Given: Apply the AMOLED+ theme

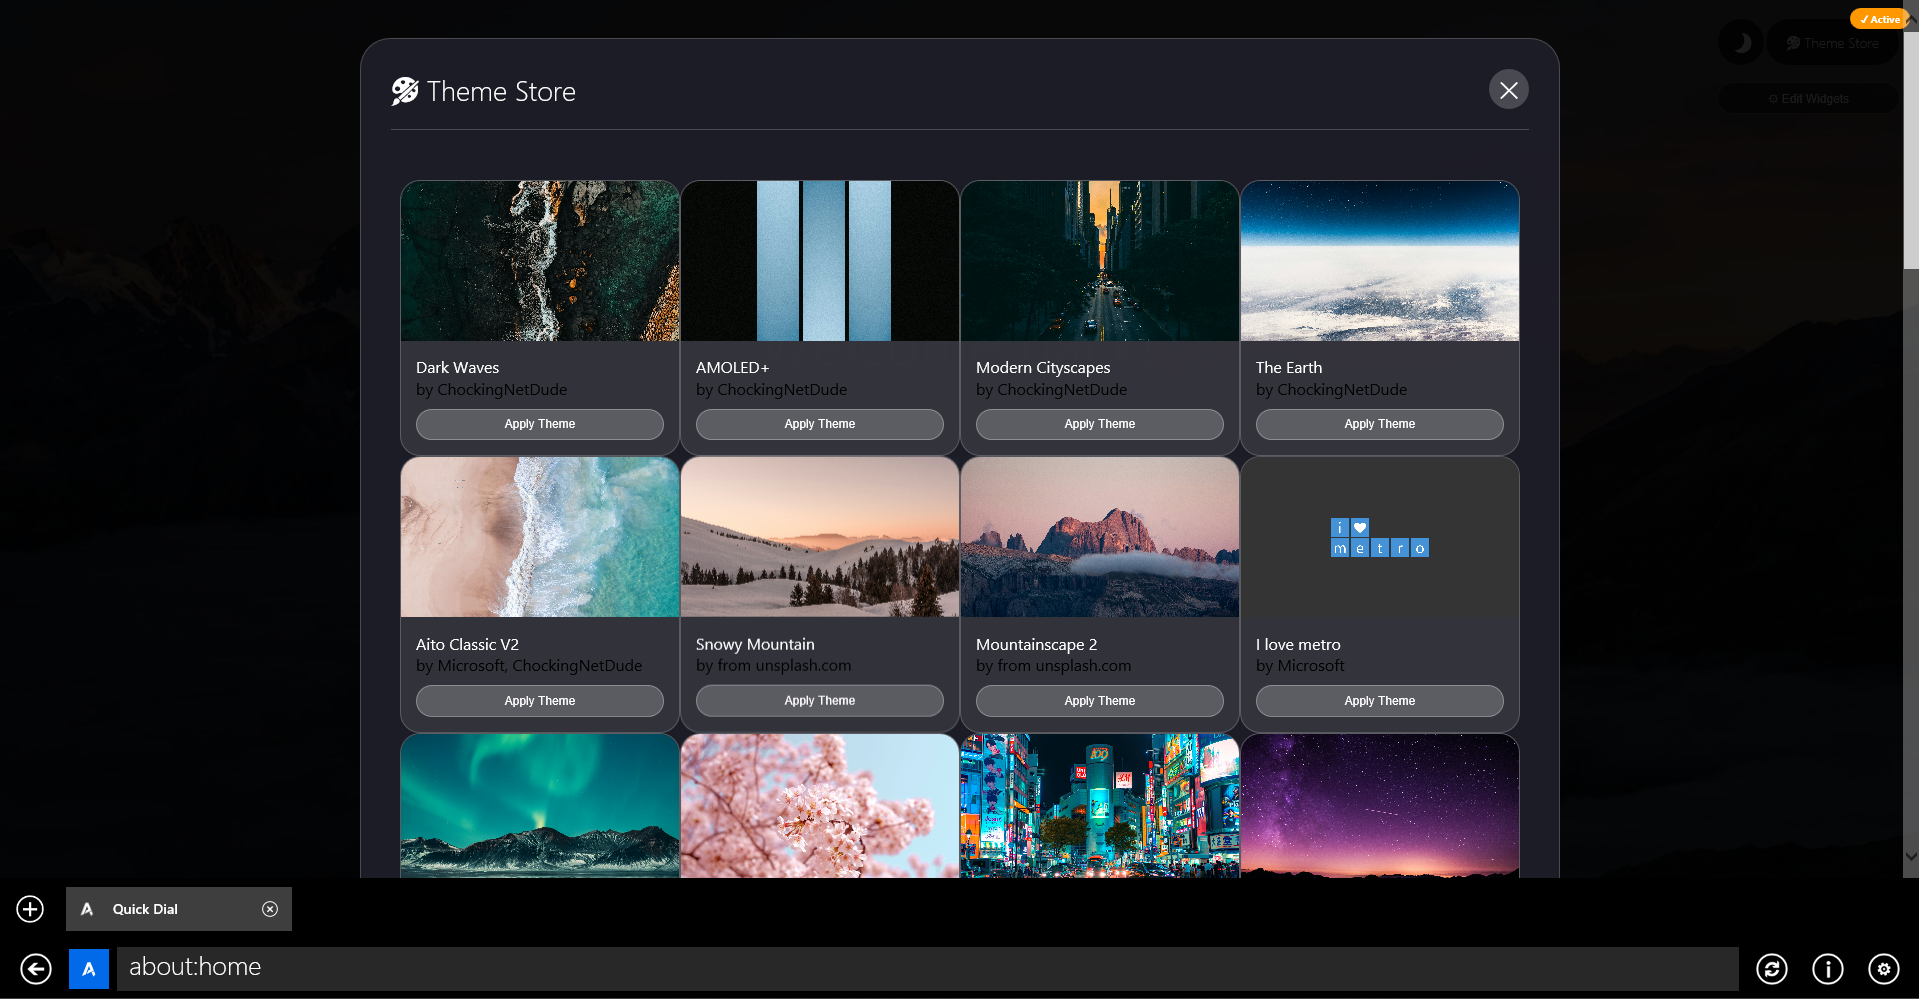Looking at the screenshot, I should pyautogui.click(x=819, y=424).
